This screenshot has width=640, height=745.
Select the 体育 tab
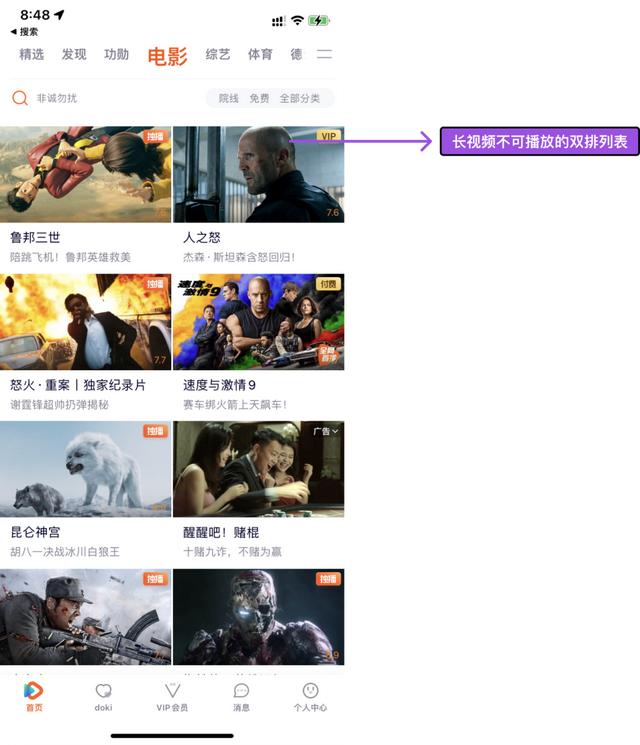pyautogui.click(x=260, y=55)
